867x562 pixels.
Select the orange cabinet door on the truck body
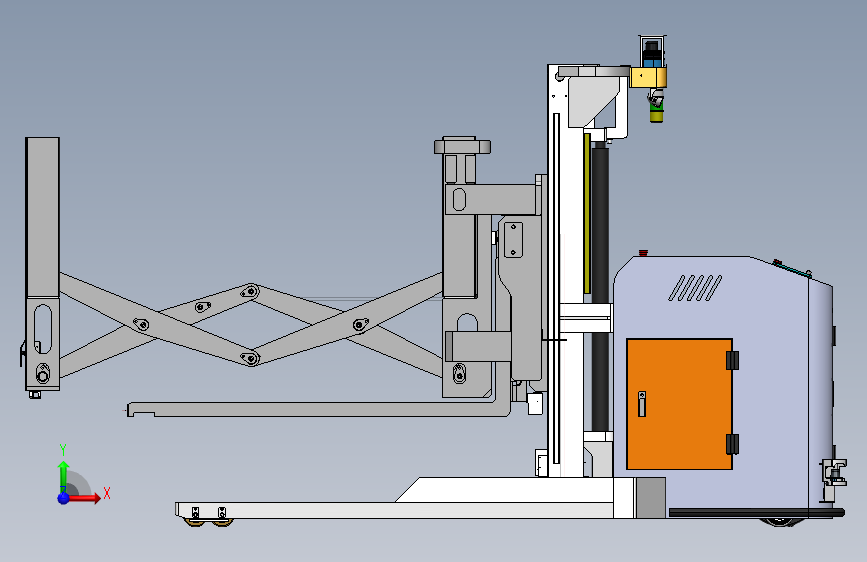tap(679, 404)
